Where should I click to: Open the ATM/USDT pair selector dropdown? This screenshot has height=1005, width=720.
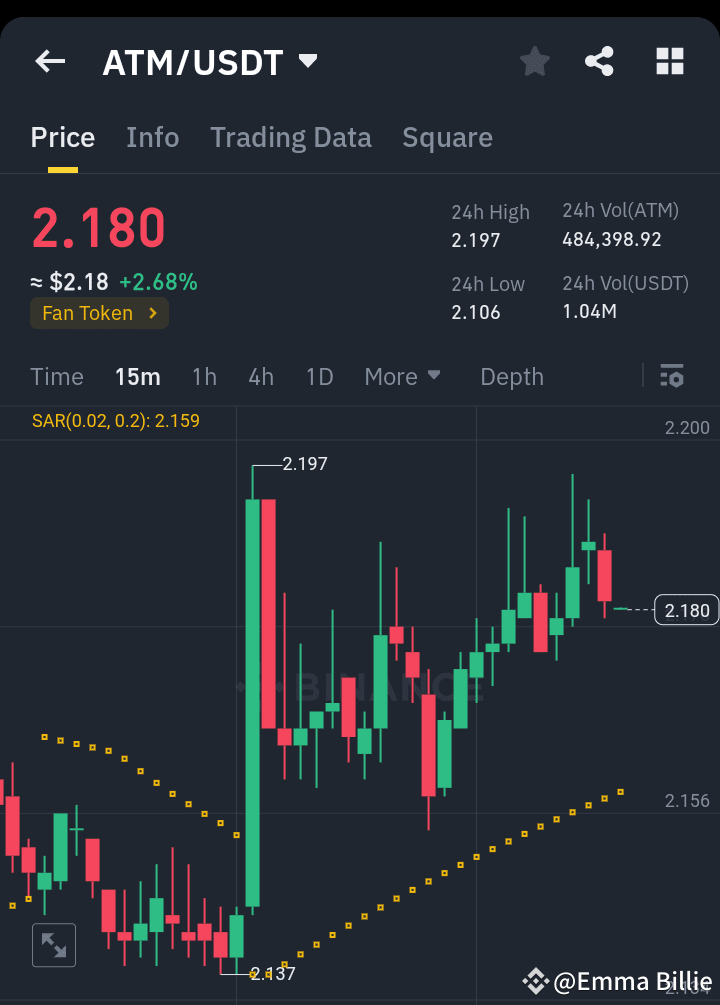click(211, 61)
